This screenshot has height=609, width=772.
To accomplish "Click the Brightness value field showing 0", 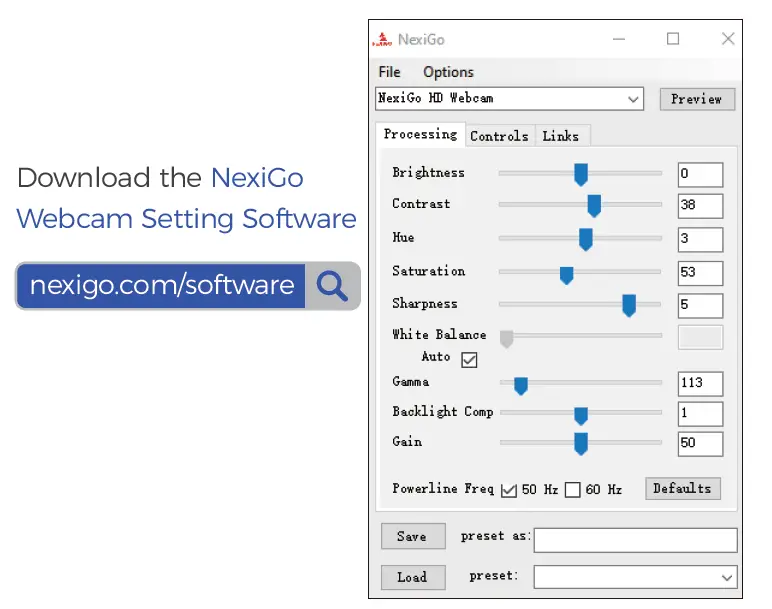I will [x=700, y=175].
